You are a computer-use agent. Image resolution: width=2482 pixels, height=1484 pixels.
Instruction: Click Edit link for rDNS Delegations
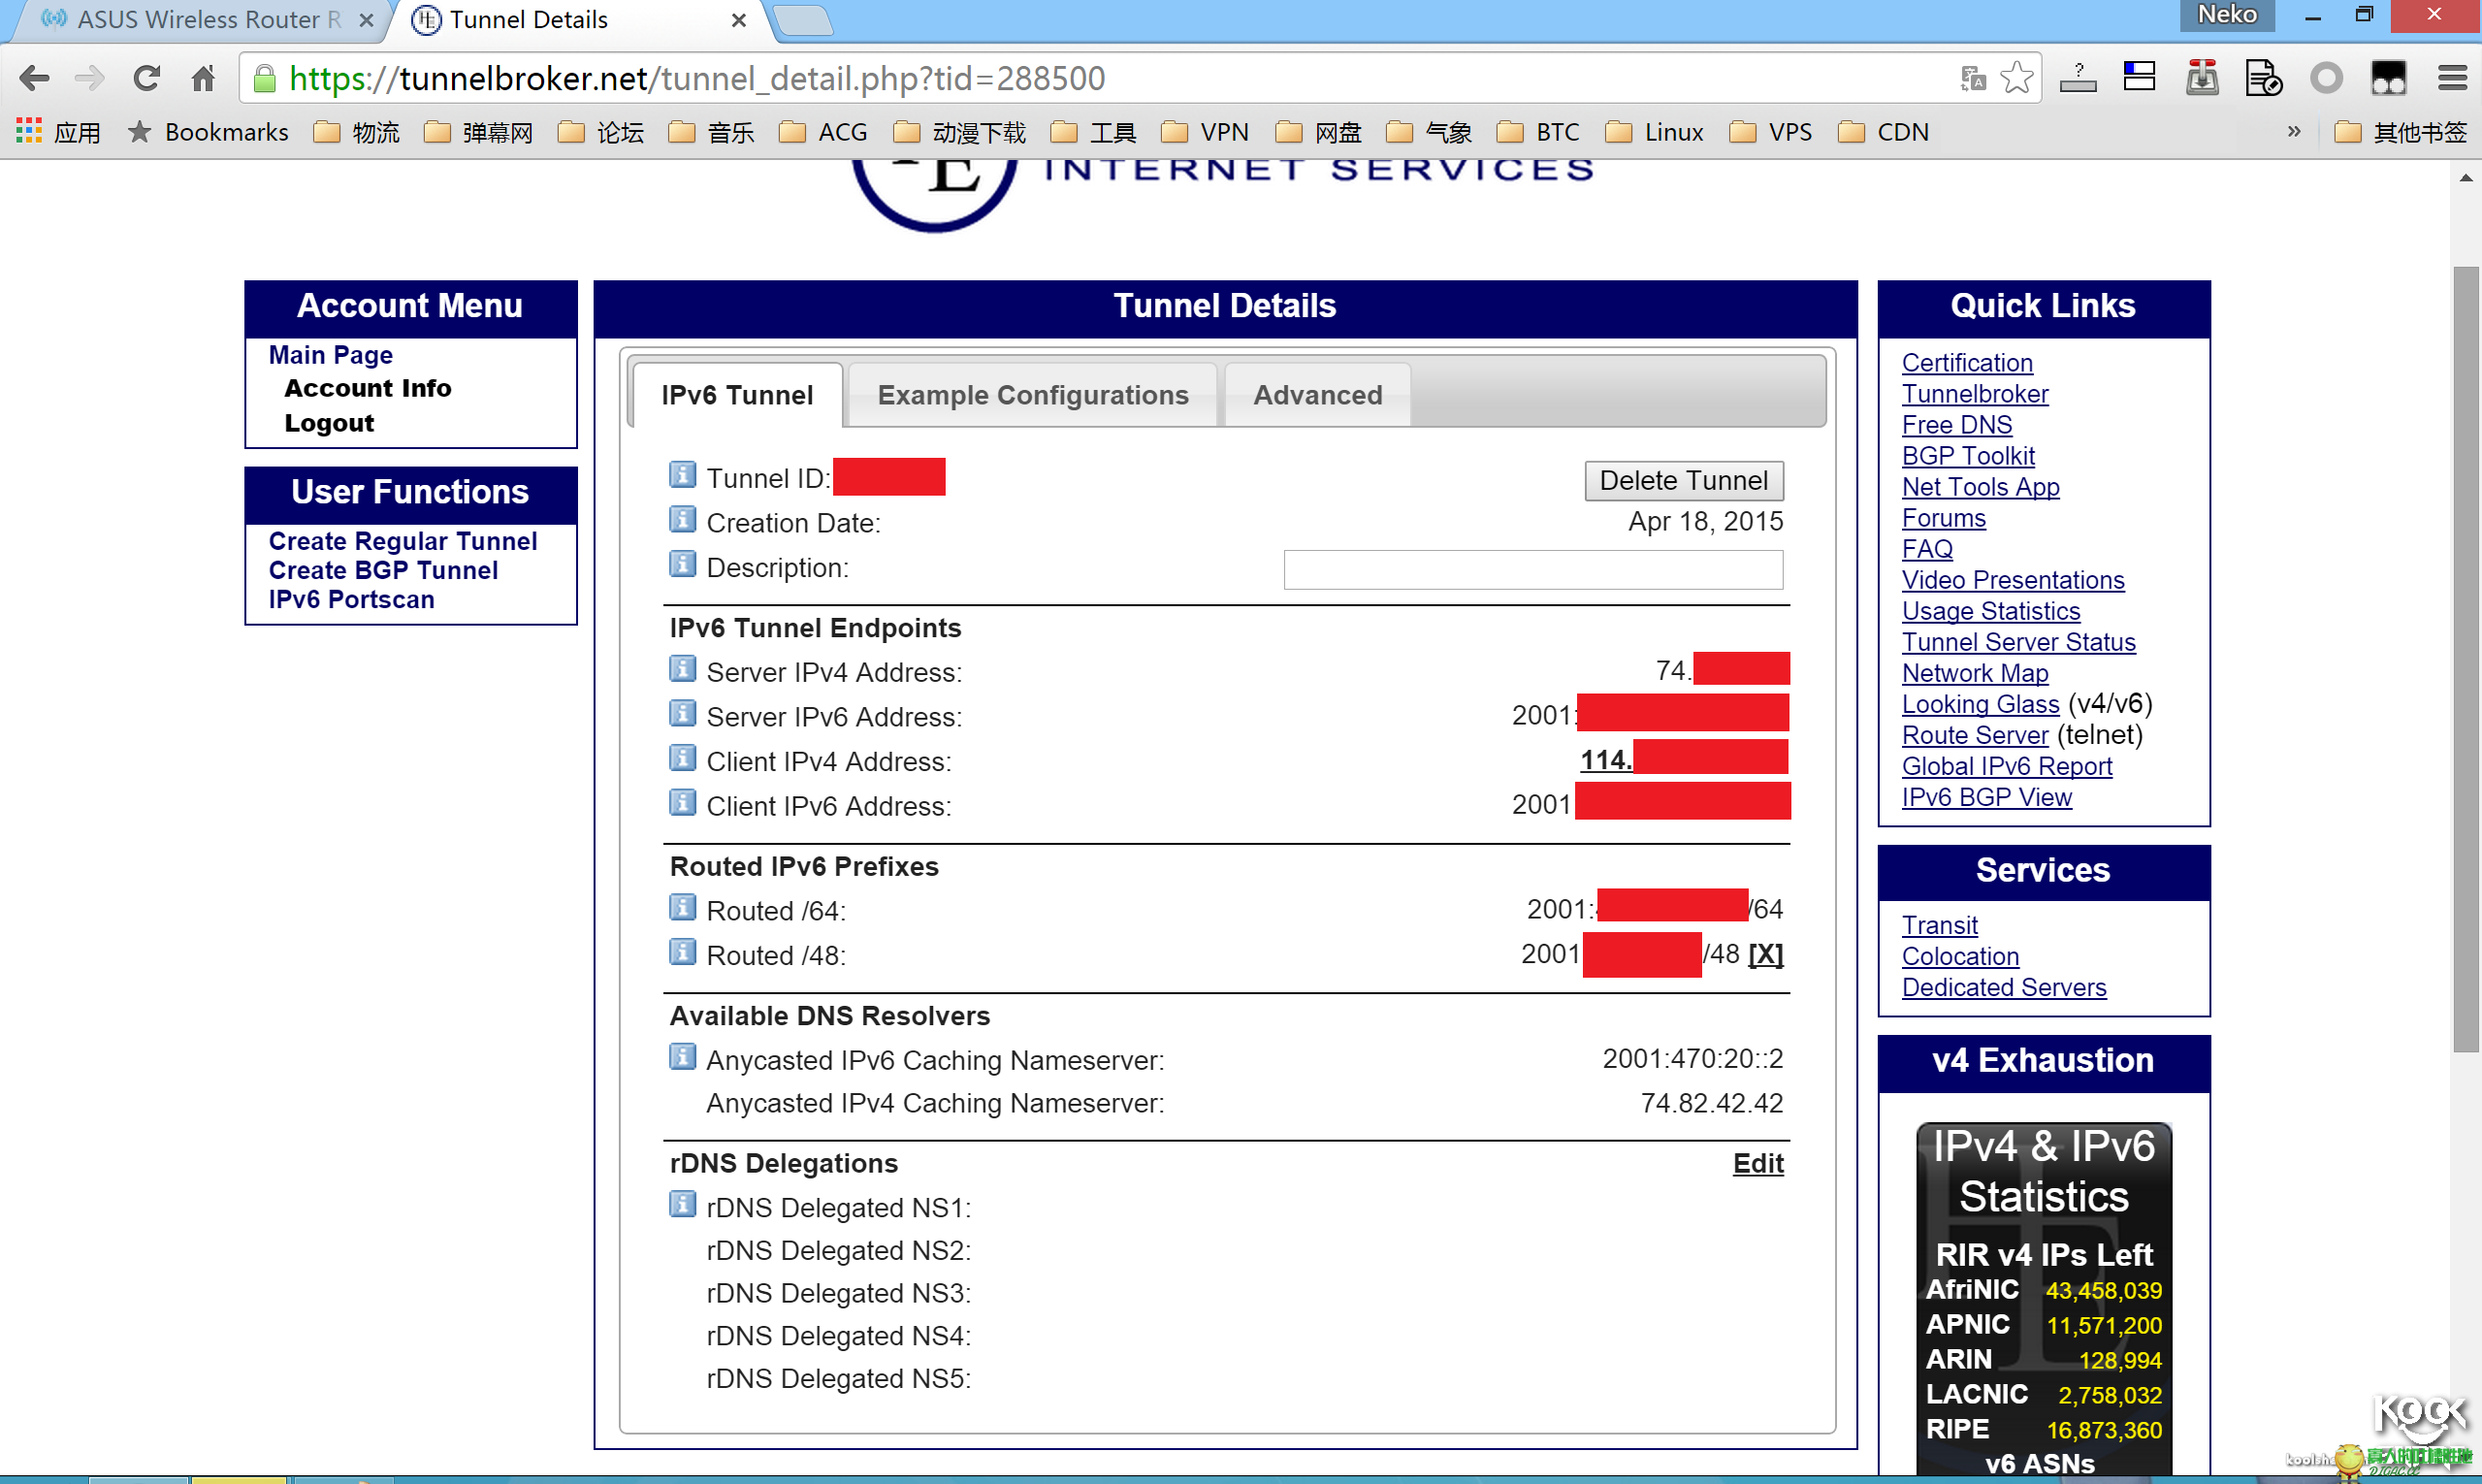tap(1758, 1163)
